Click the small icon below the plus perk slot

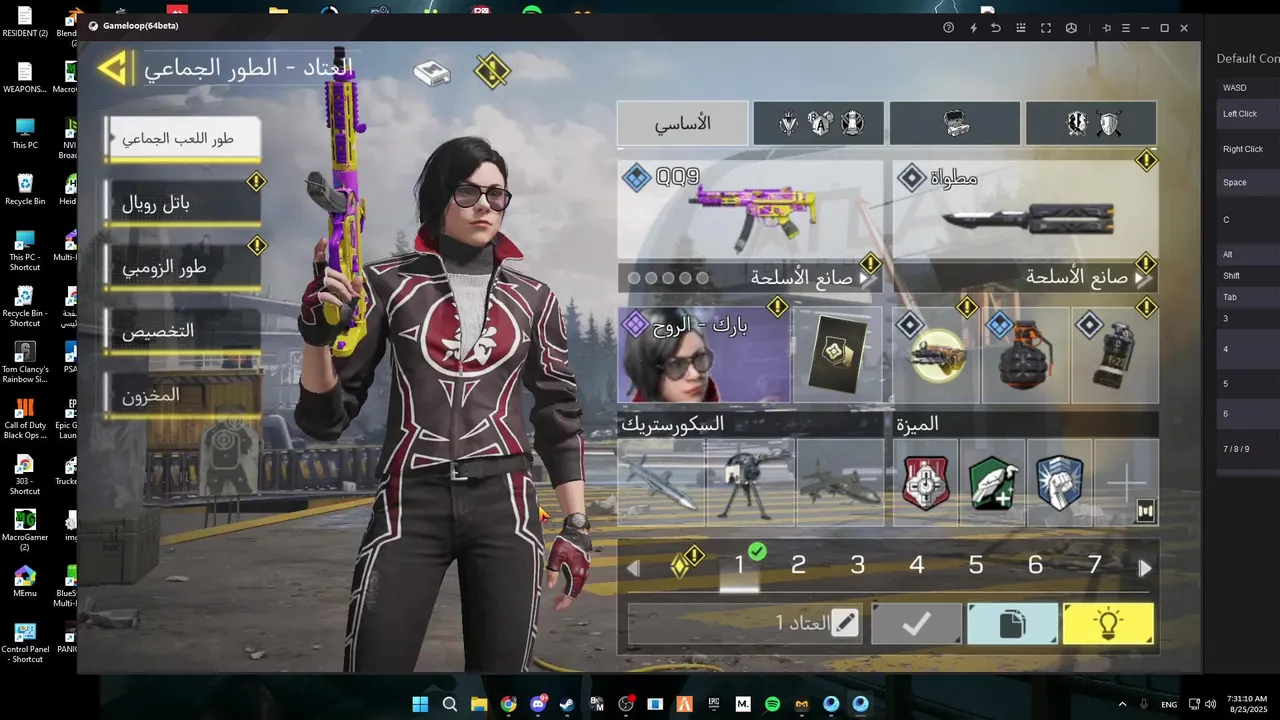point(1145,511)
